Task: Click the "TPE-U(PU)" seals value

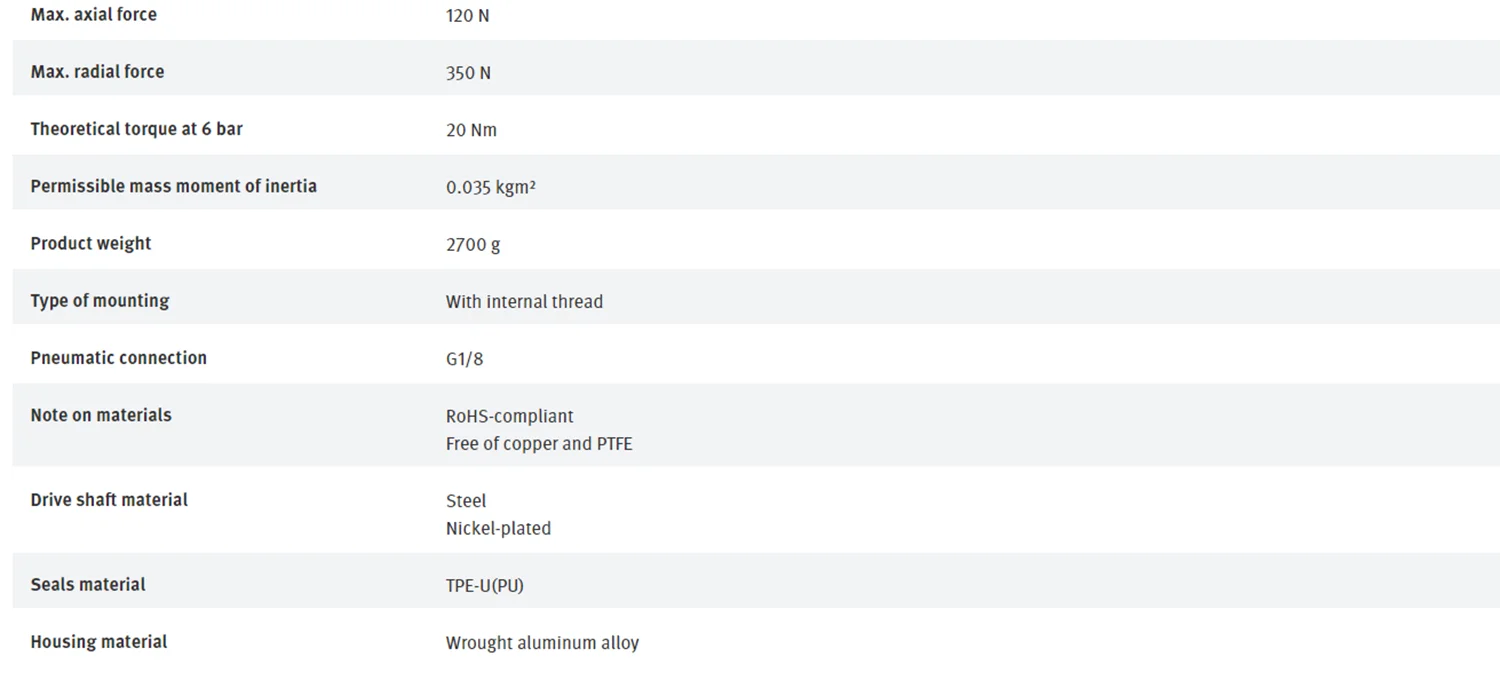Action: [x=484, y=585]
